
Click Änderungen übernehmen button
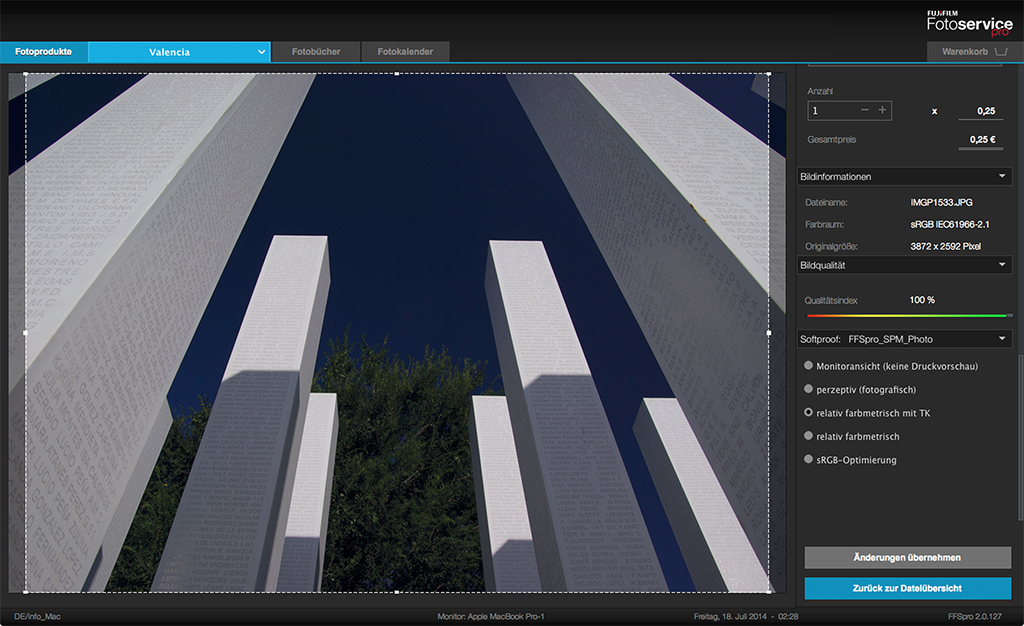coord(907,557)
